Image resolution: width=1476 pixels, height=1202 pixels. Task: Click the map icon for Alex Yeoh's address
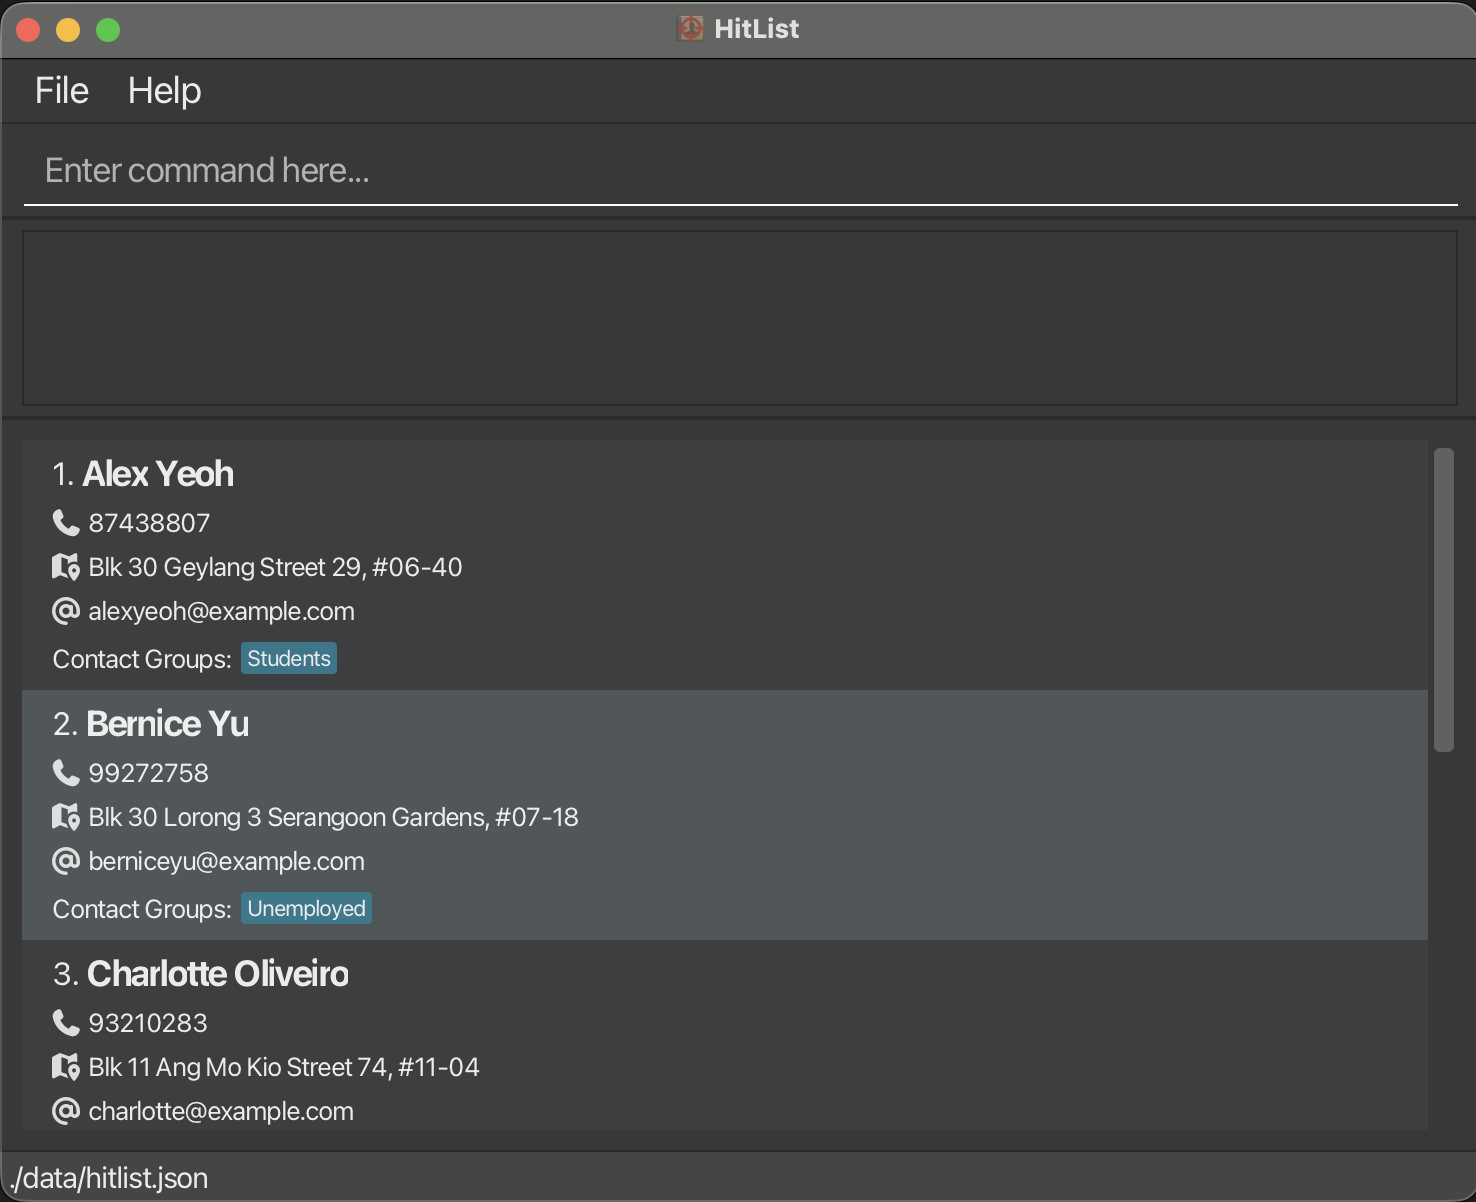[66, 567]
